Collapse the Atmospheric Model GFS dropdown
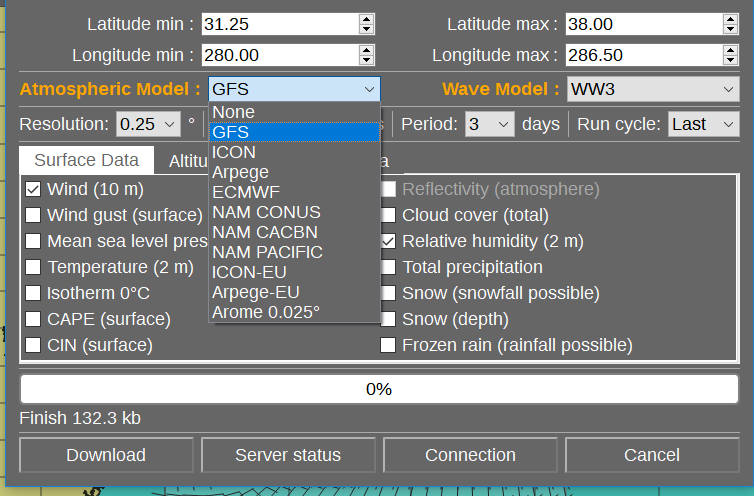Screen dimensions: 754x496 point(294,89)
